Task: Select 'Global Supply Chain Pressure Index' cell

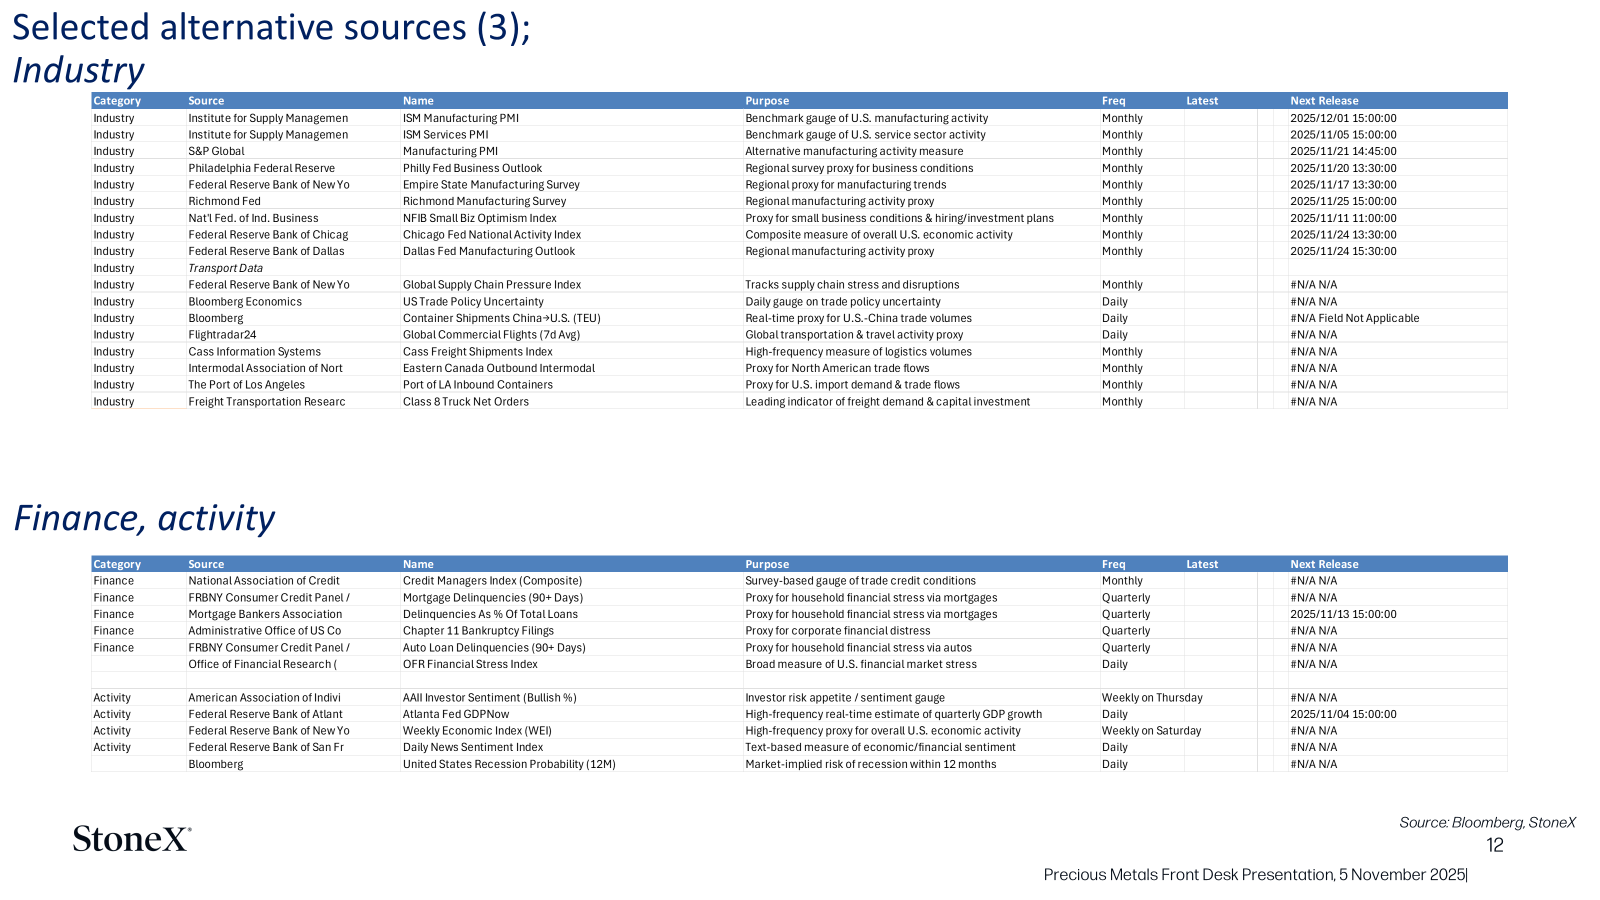Action: pyautogui.click(x=492, y=285)
